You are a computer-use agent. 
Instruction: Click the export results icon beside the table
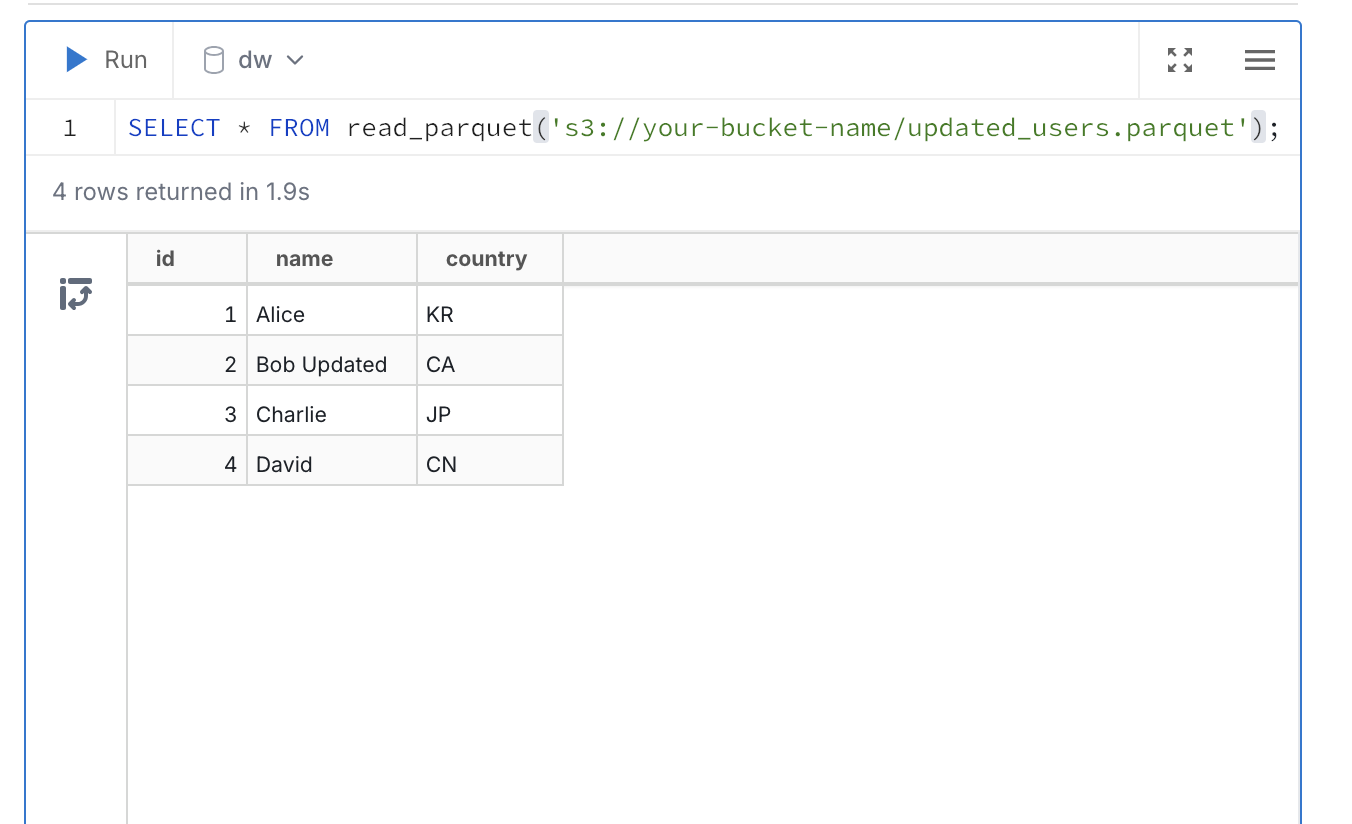[75, 294]
